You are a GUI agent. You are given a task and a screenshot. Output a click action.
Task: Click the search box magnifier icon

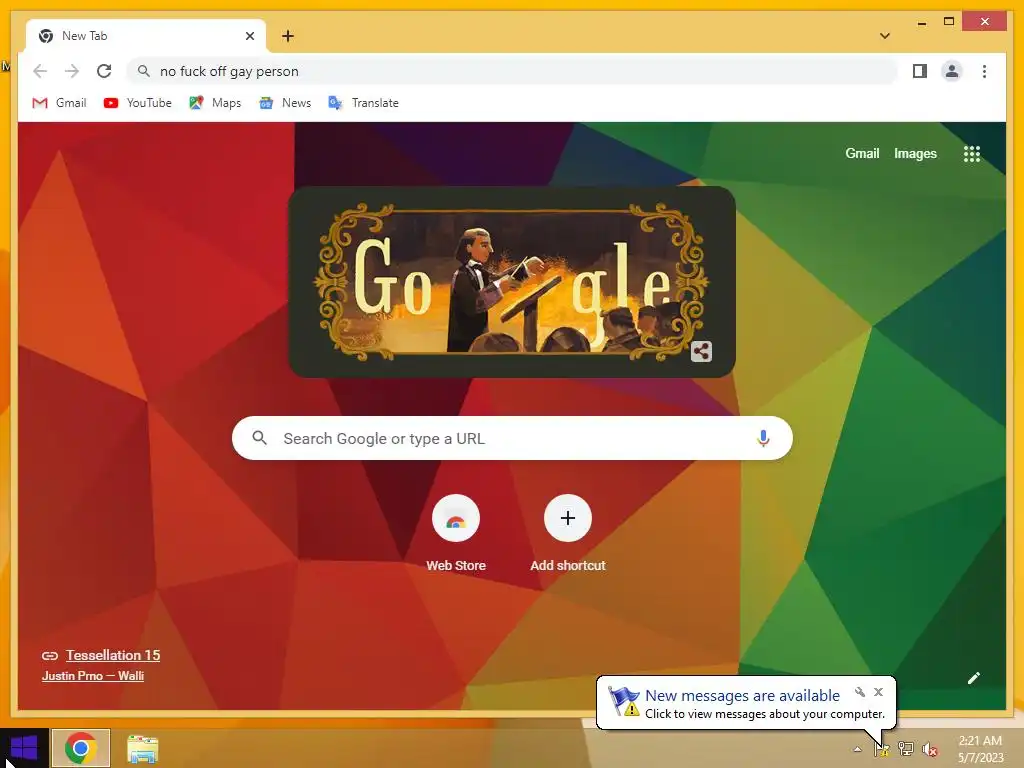click(259, 438)
